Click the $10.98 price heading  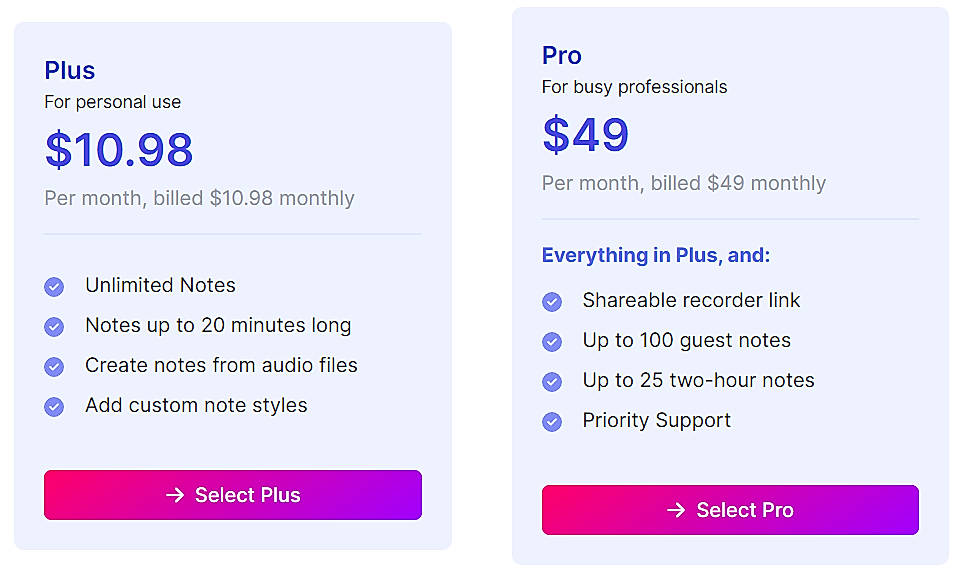click(x=119, y=149)
